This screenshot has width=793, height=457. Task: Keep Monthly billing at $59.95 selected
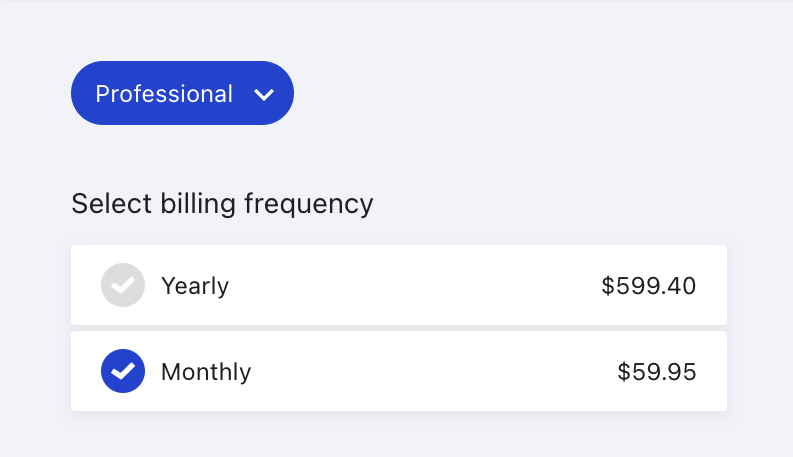[x=398, y=371]
